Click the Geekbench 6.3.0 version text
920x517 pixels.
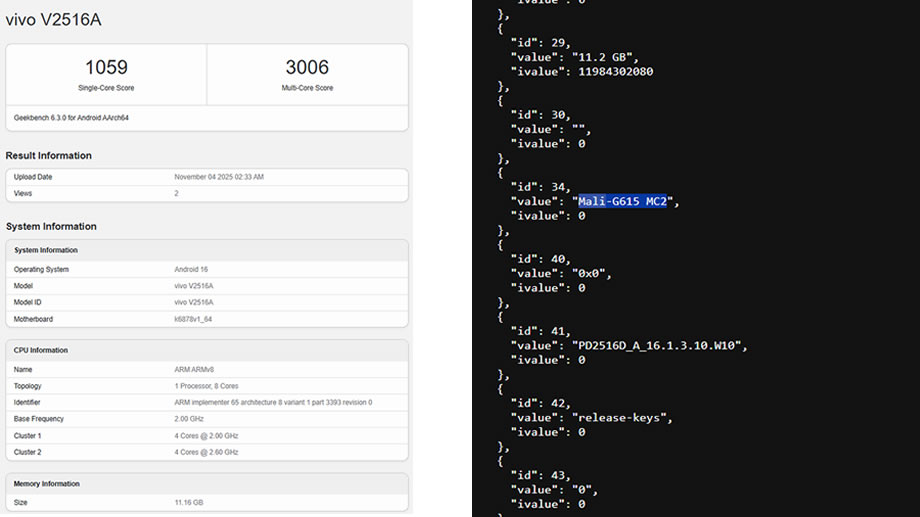[71, 117]
